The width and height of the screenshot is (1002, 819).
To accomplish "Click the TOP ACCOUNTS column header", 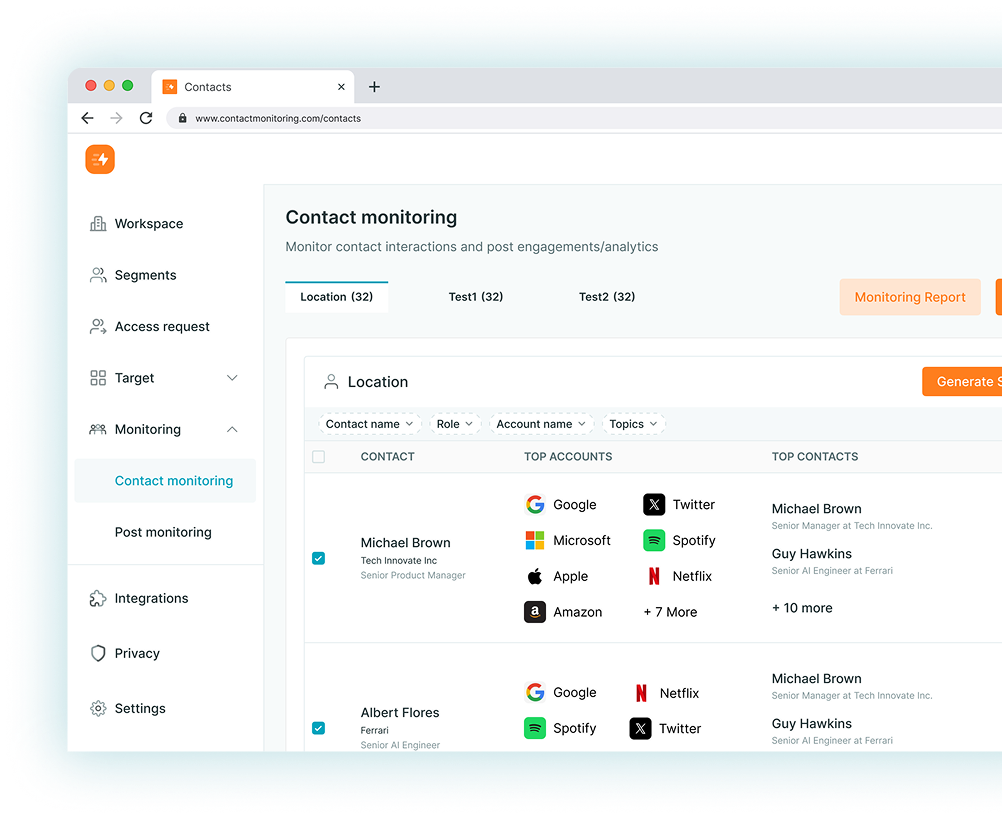I will (568, 457).
